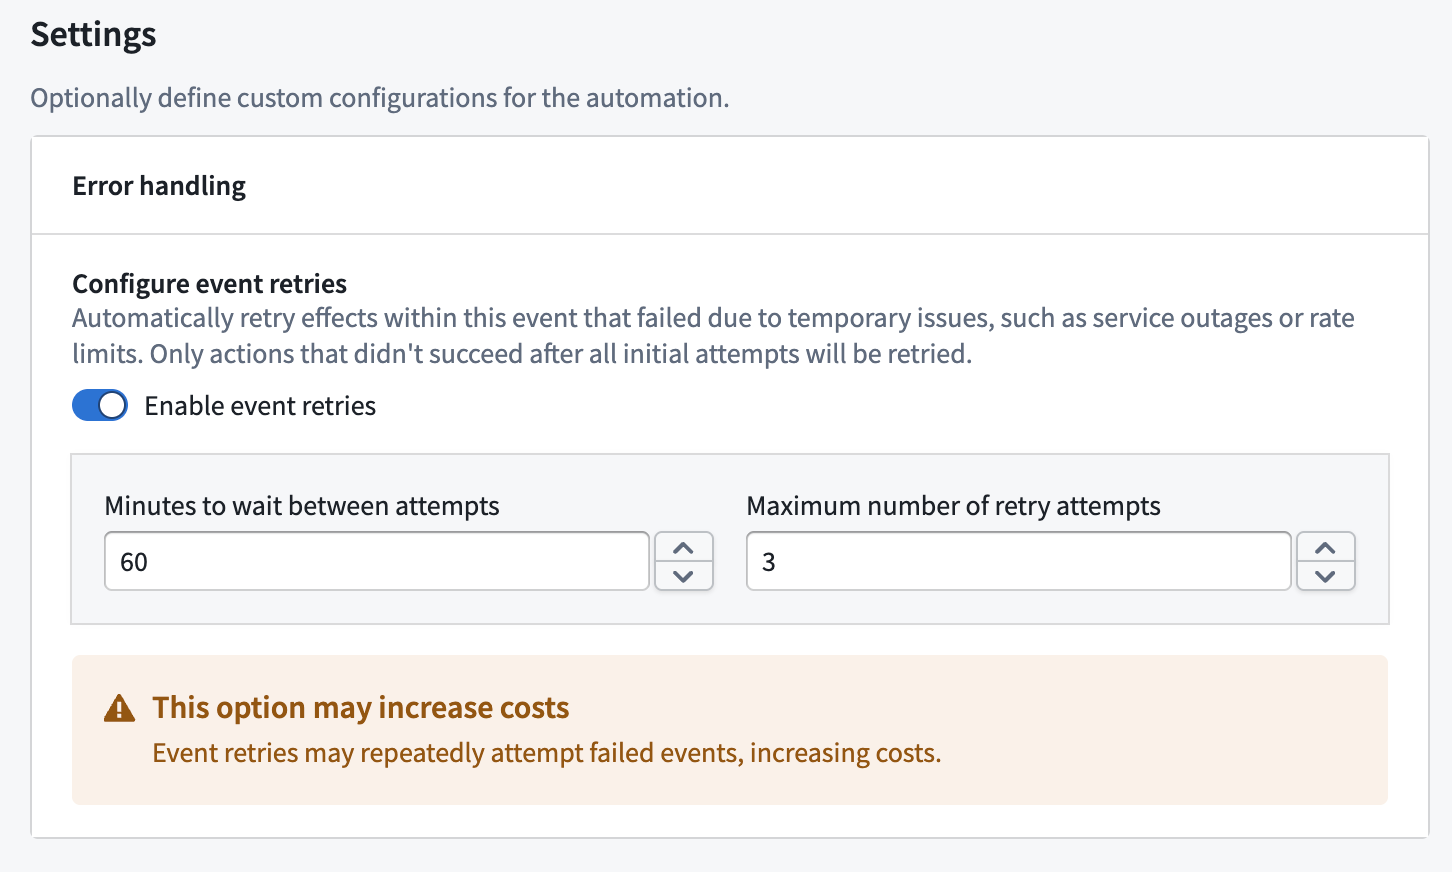Click the 'Maximum number of retry attempts' label
This screenshot has height=872, width=1452.
click(x=954, y=506)
